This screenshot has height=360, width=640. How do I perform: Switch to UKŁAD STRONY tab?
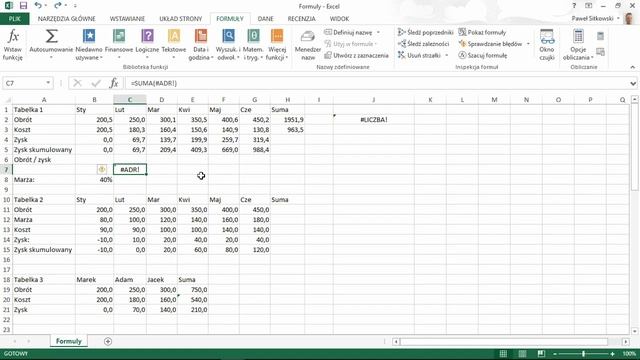click(180, 19)
